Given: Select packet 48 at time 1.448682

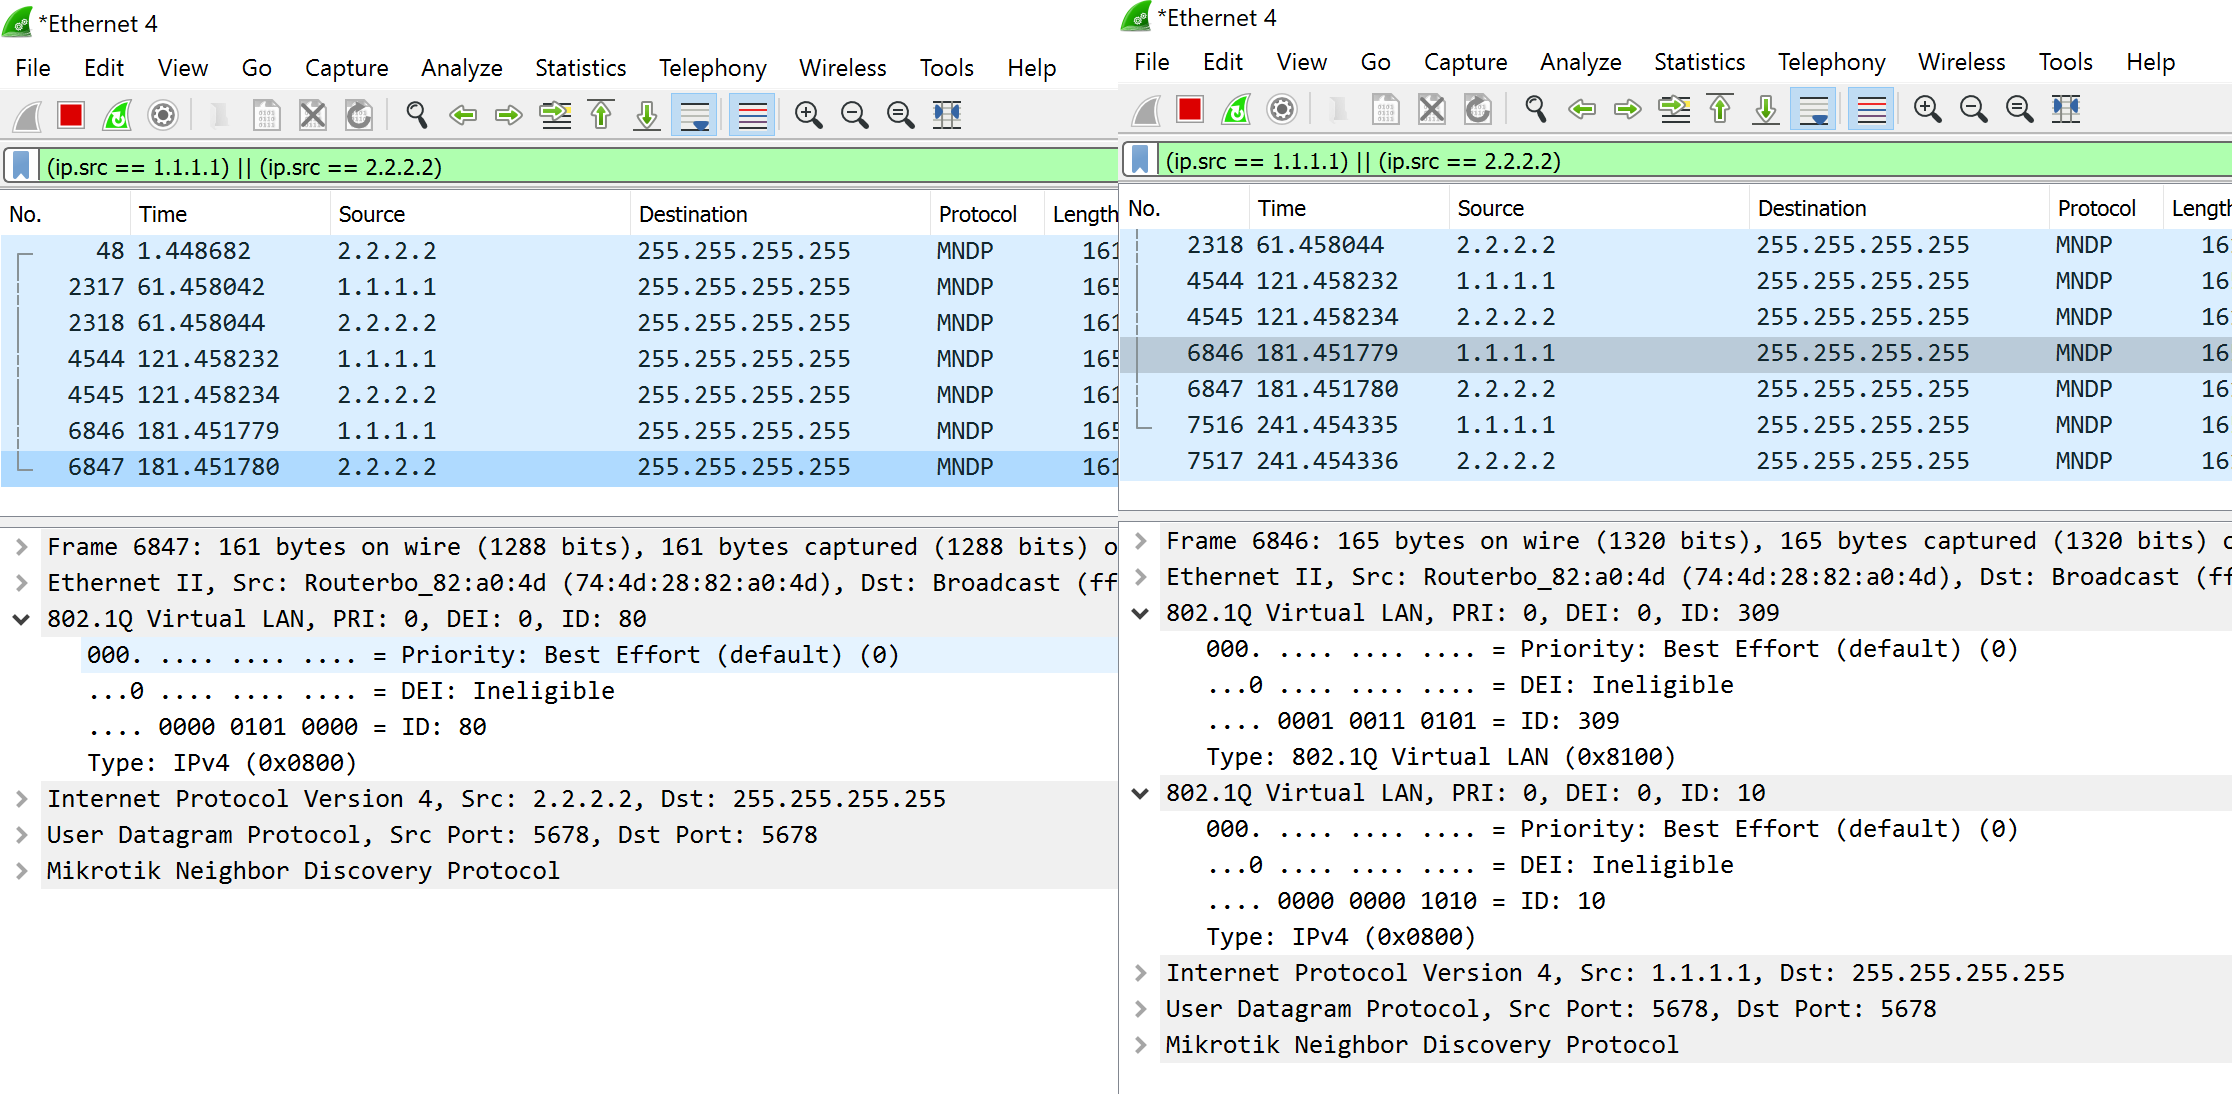Looking at the screenshot, I should click(559, 251).
